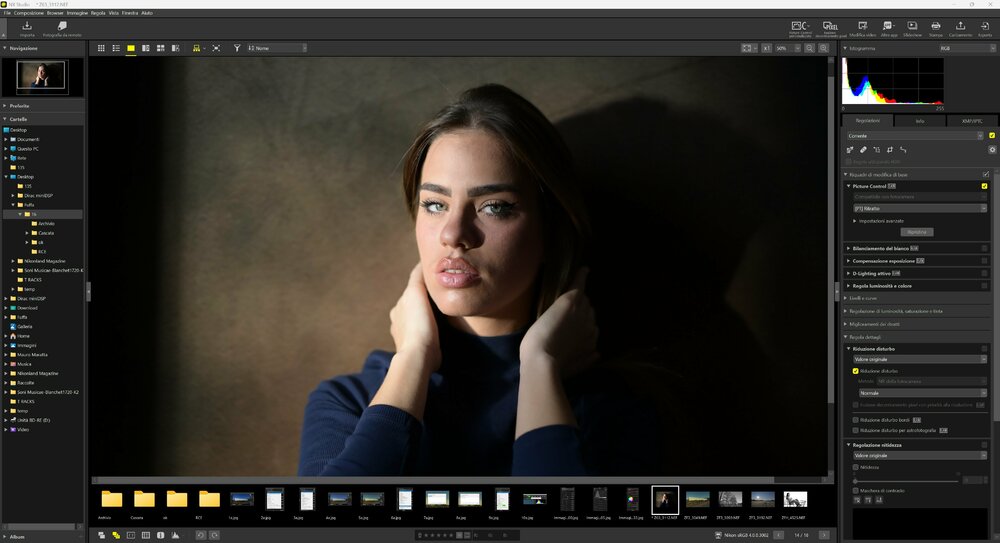Click the Importa icon in the toolbar
Image resolution: width=1000 pixels, height=543 pixels.
27,26
